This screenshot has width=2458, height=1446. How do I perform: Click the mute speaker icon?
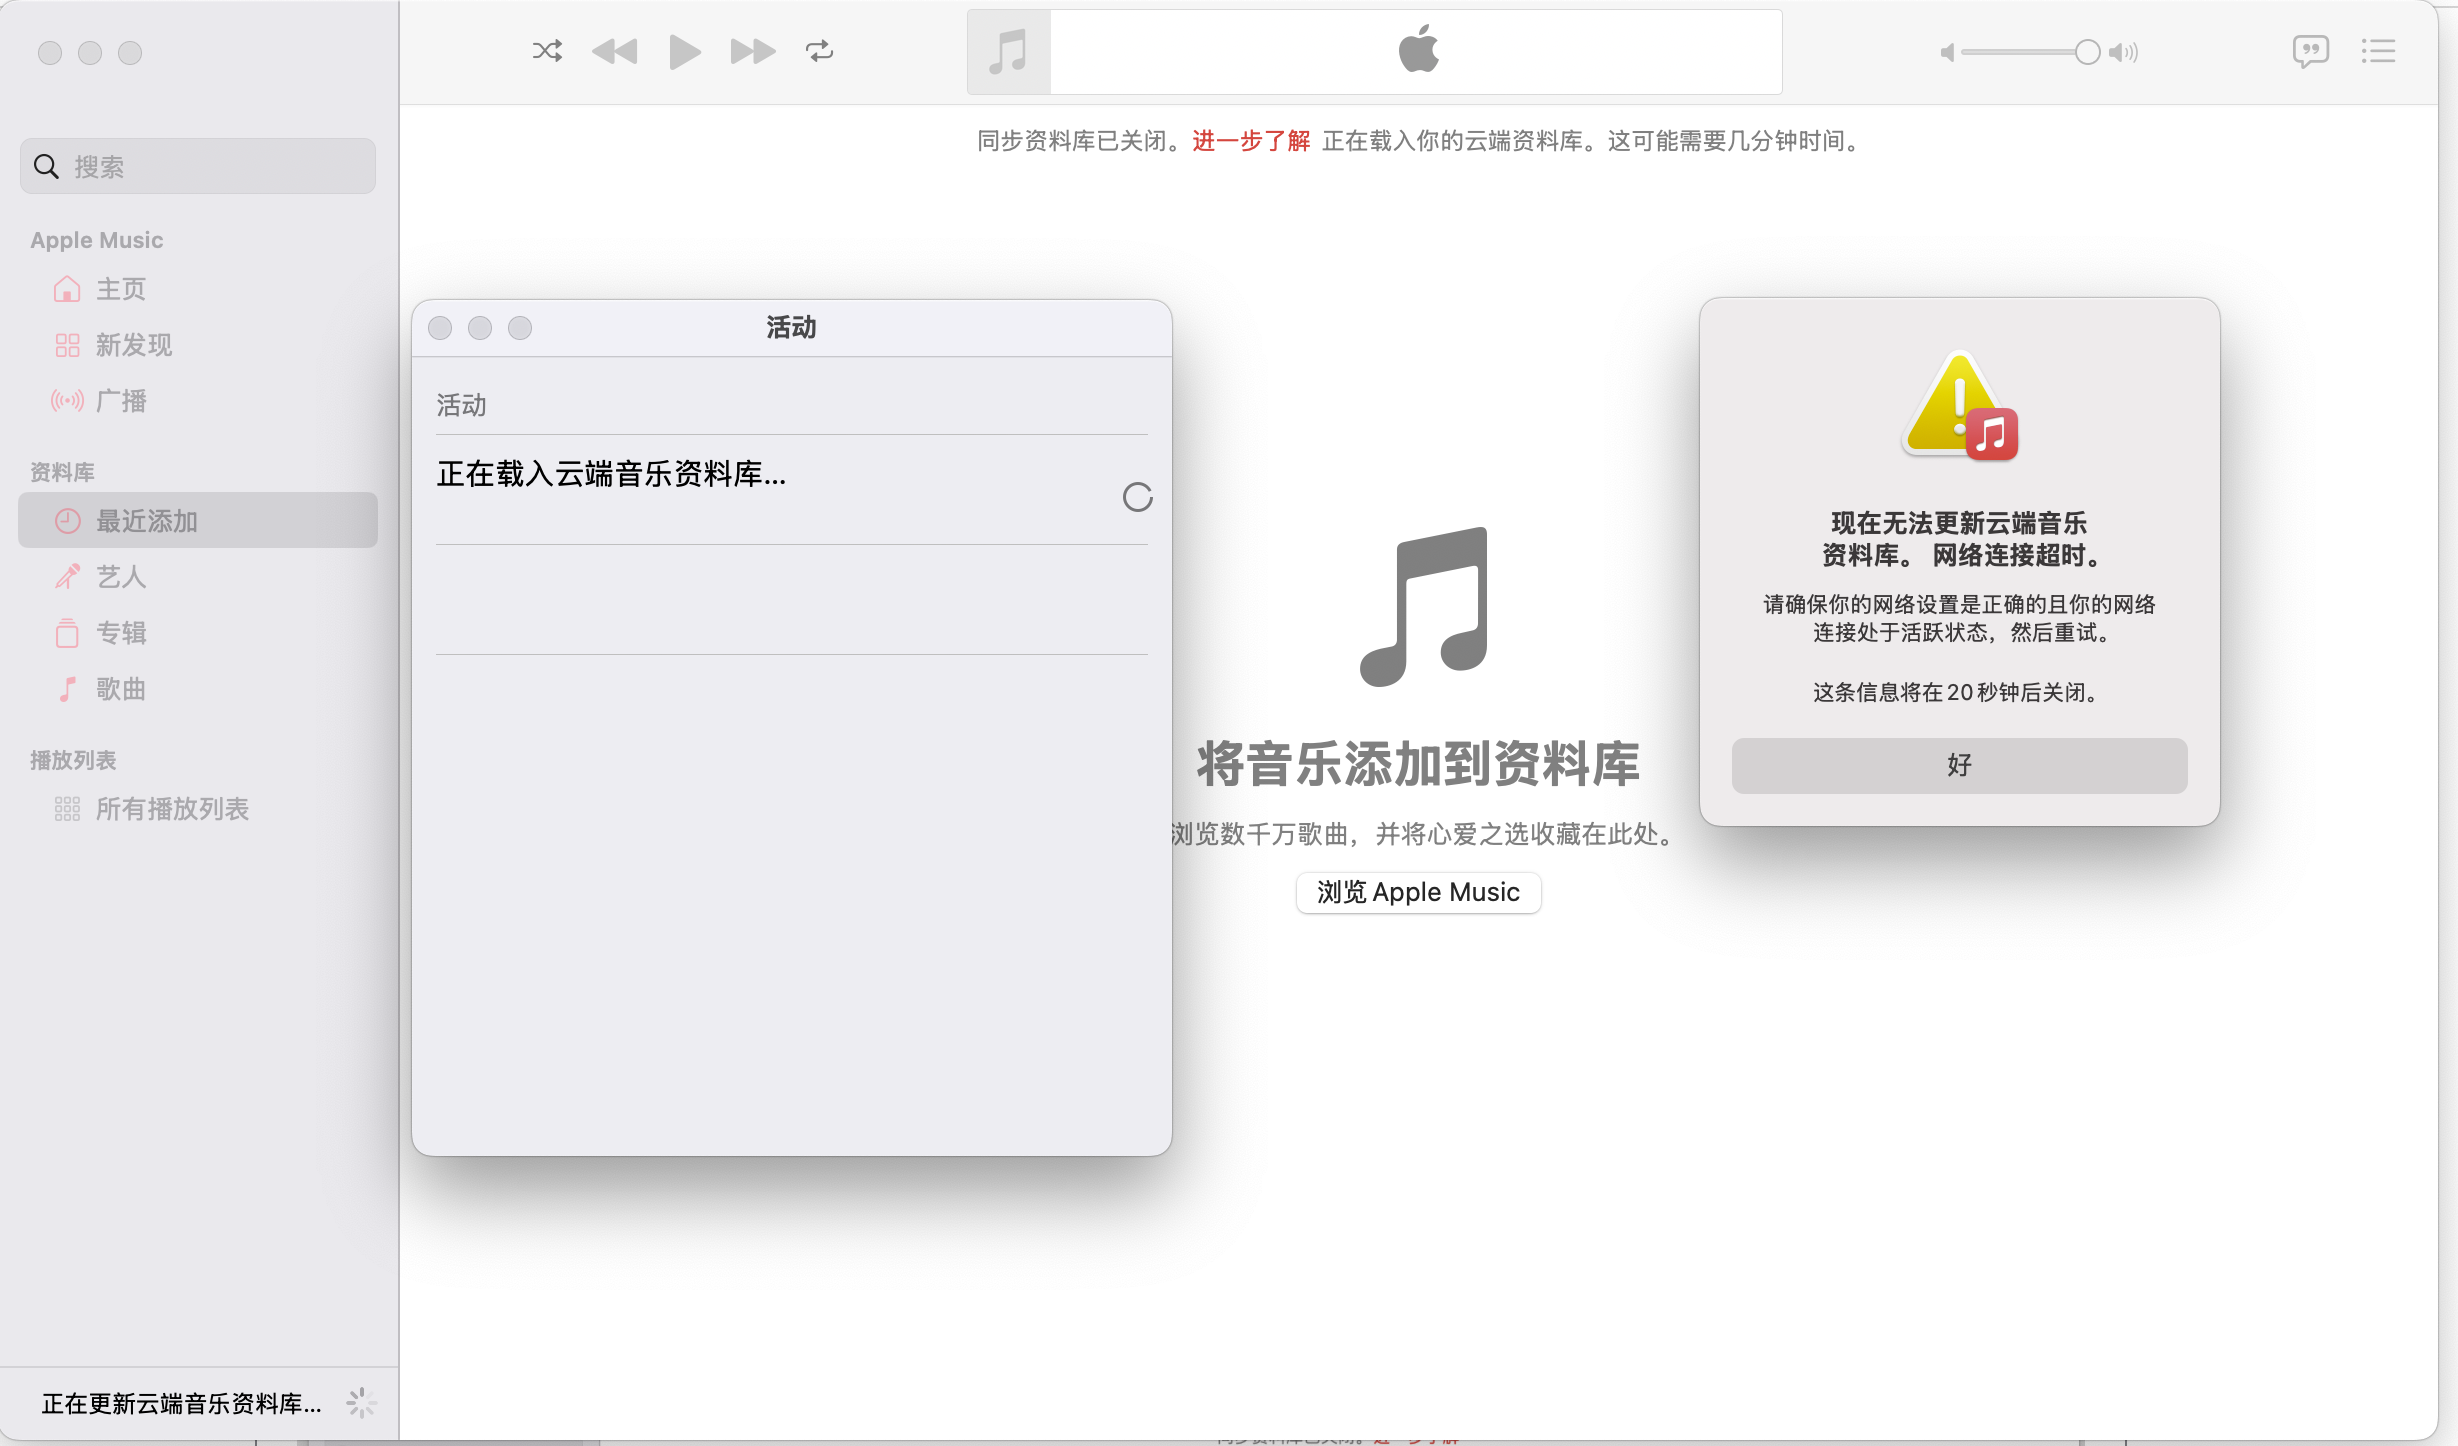tap(1946, 52)
